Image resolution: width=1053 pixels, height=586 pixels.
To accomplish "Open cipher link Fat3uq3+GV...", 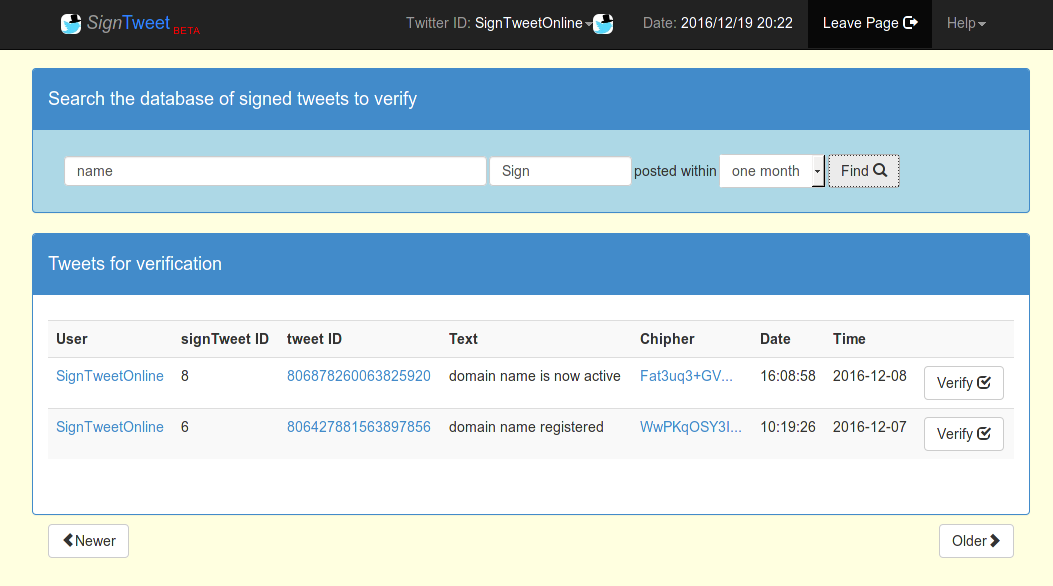I will click(x=686, y=376).
